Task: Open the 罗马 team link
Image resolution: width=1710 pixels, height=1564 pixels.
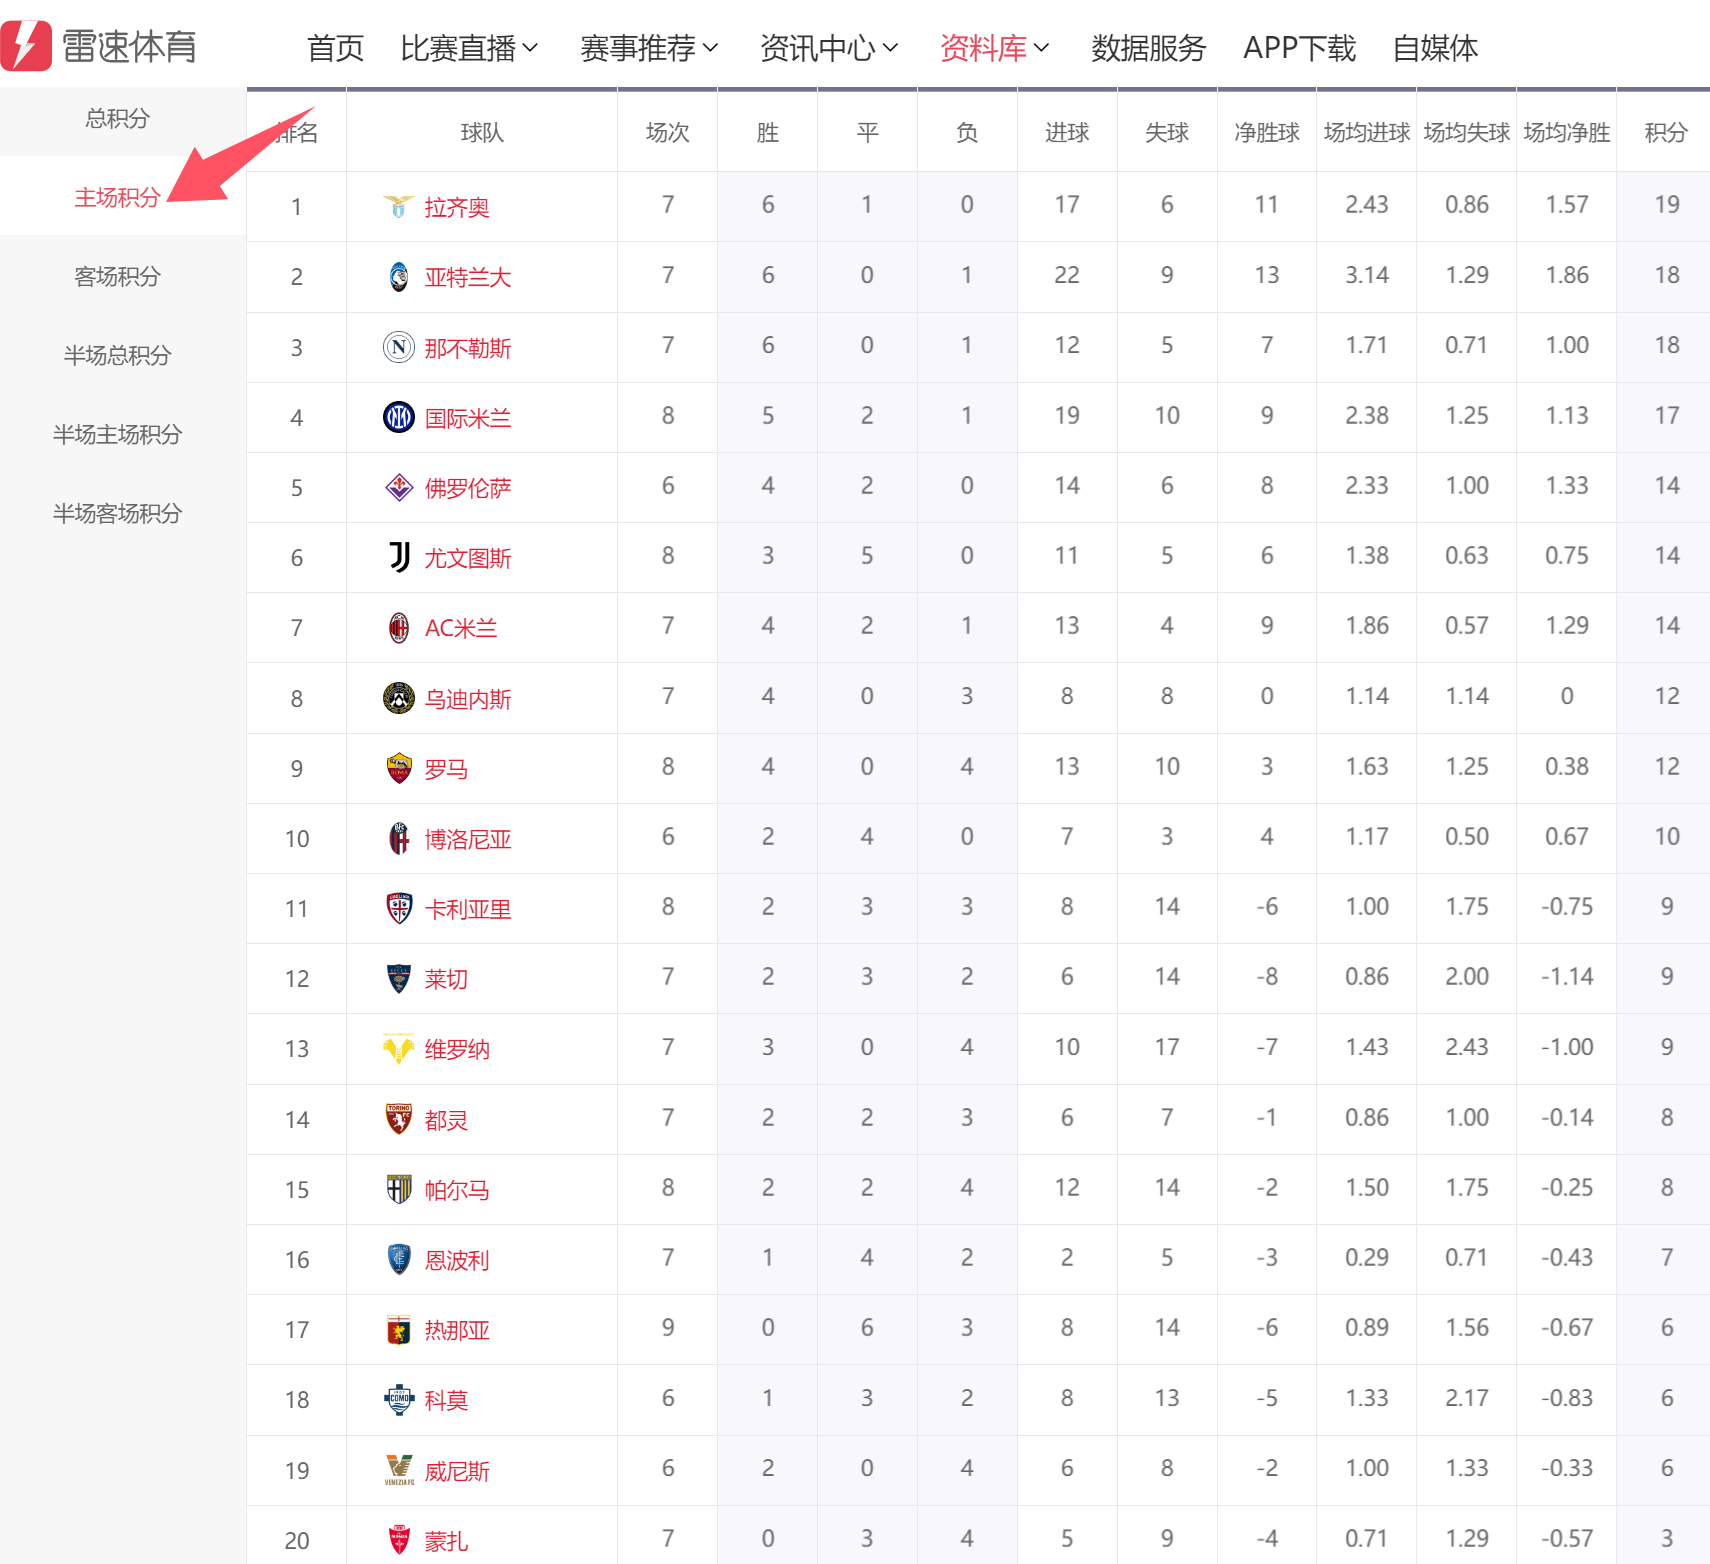Action: 446,769
